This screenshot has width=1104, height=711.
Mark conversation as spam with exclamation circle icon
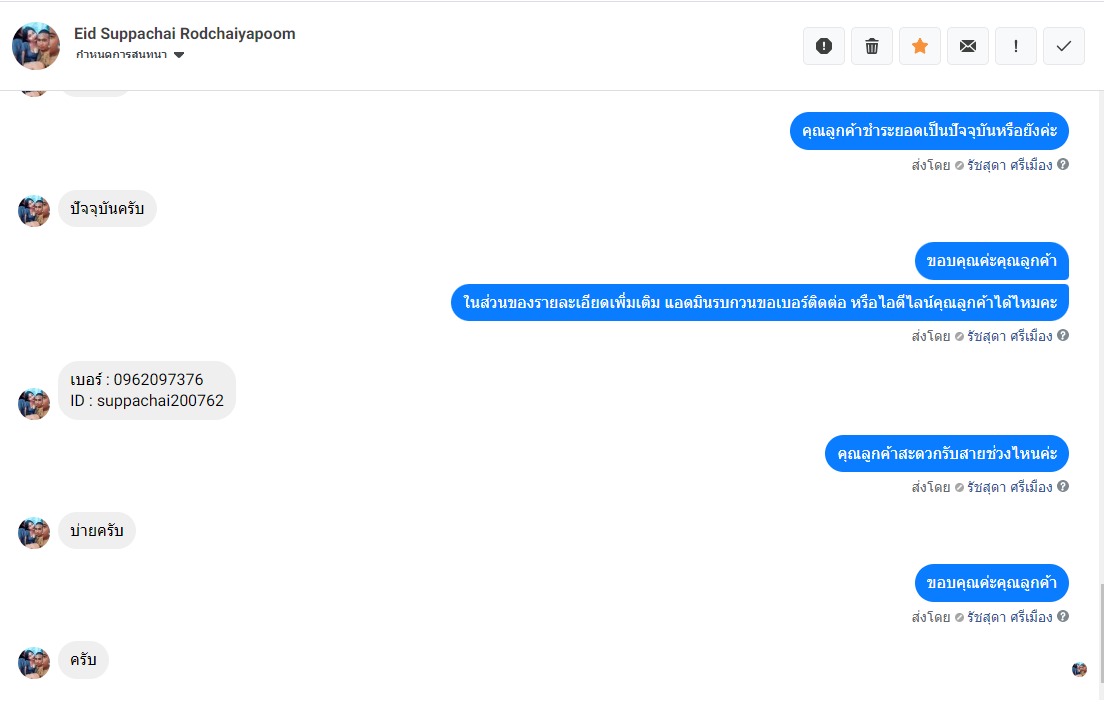tap(824, 46)
